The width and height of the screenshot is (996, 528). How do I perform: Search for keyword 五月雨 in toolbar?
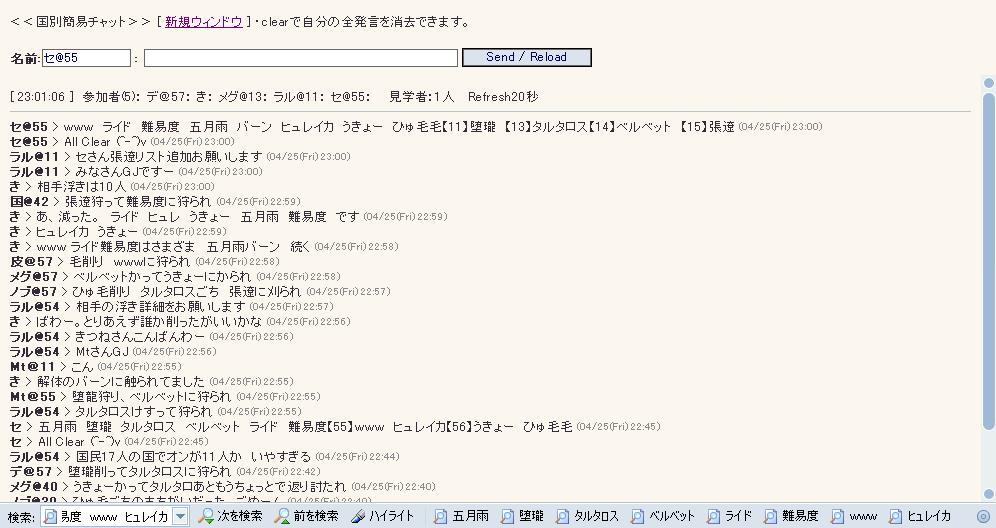(x=461, y=516)
